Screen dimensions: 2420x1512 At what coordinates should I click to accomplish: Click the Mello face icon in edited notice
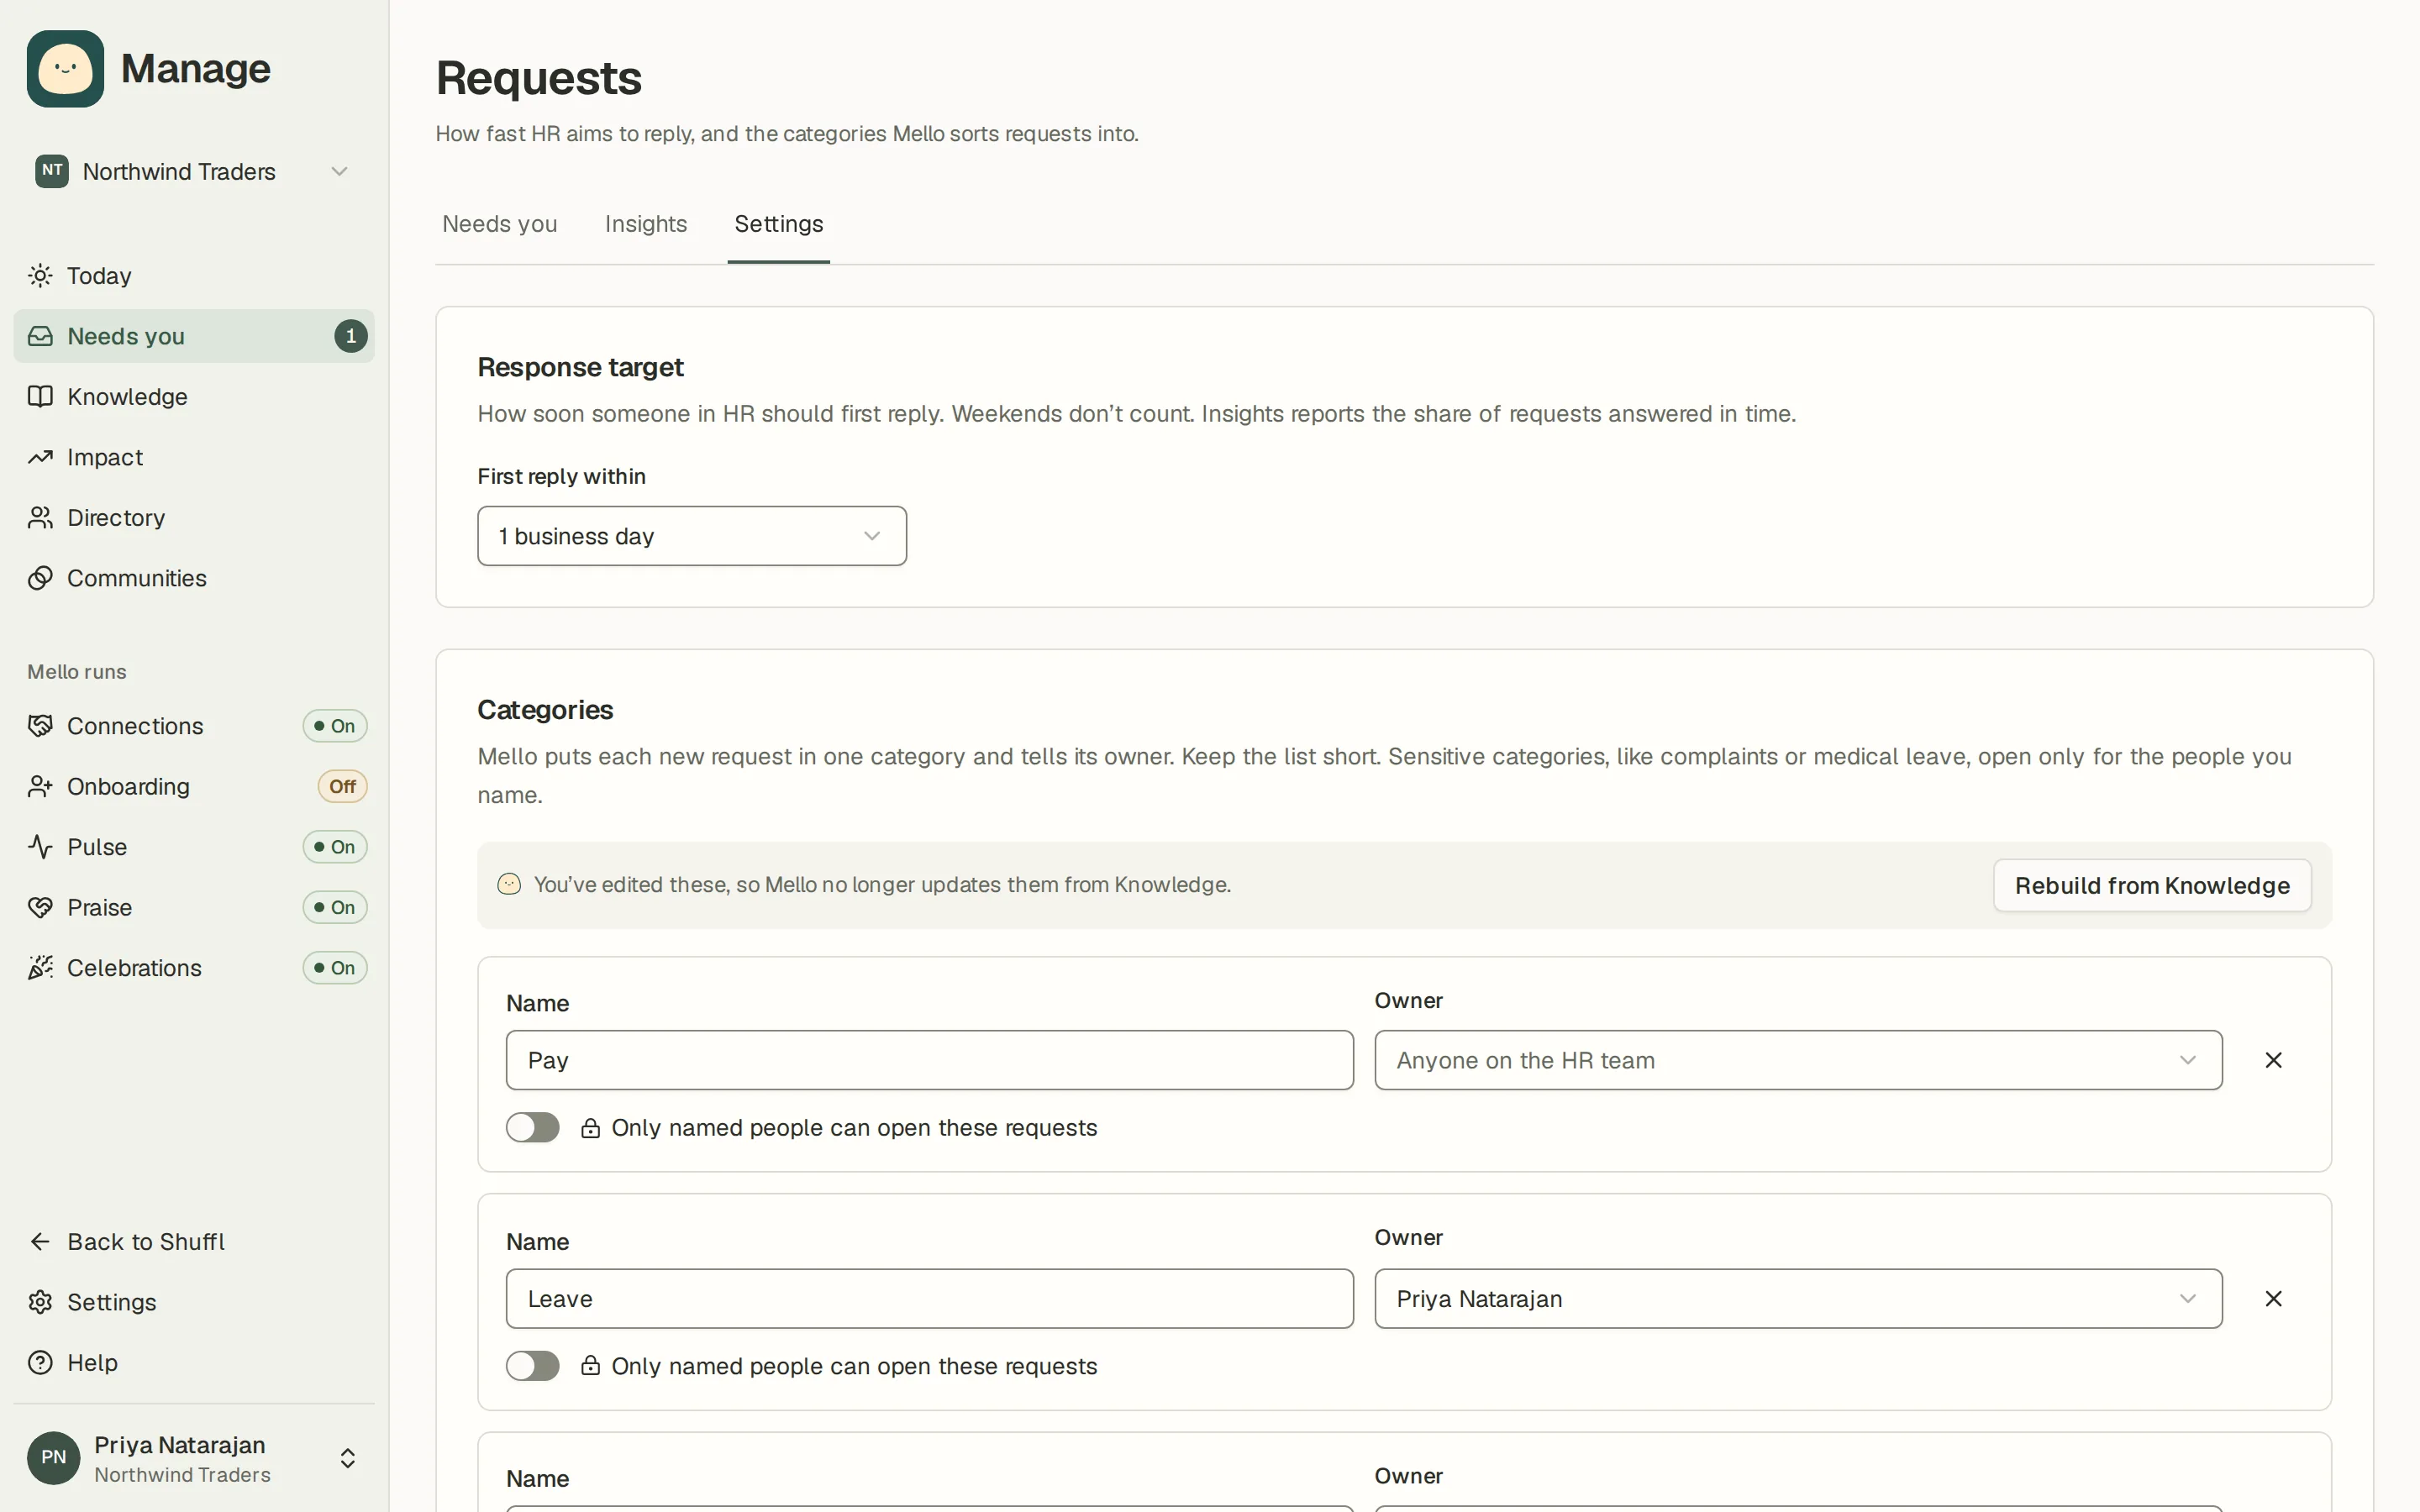pos(509,884)
